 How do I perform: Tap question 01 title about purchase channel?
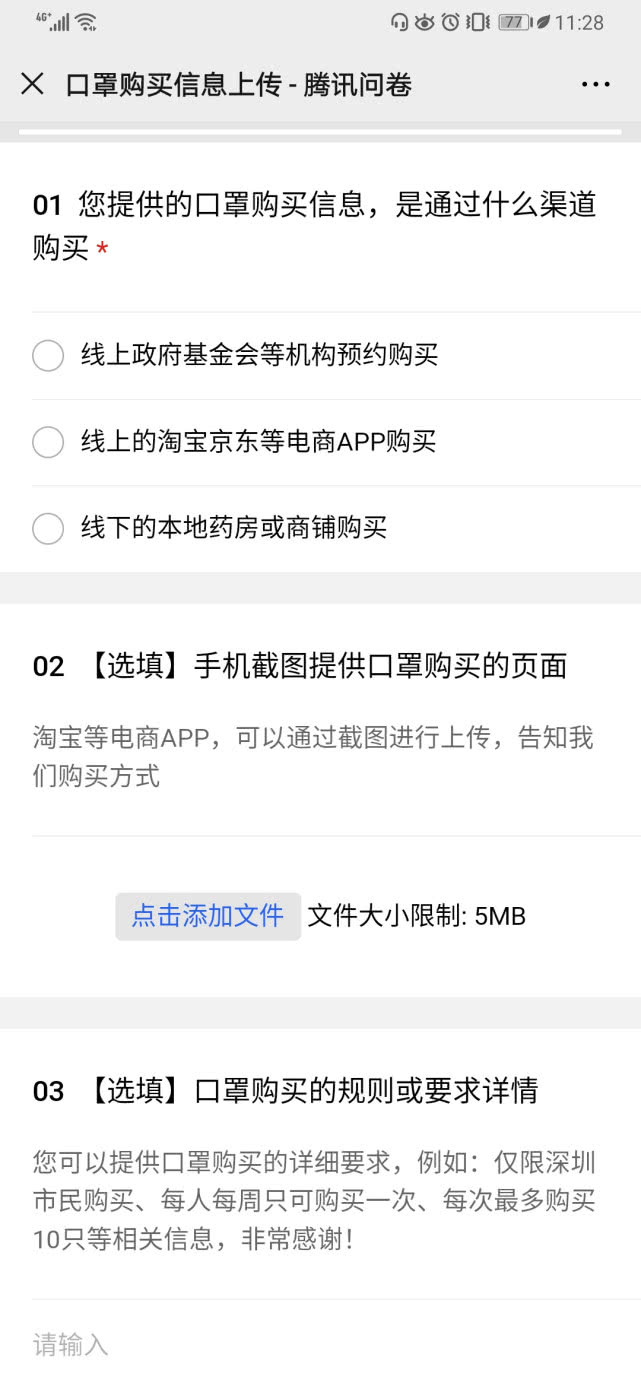(315, 226)
